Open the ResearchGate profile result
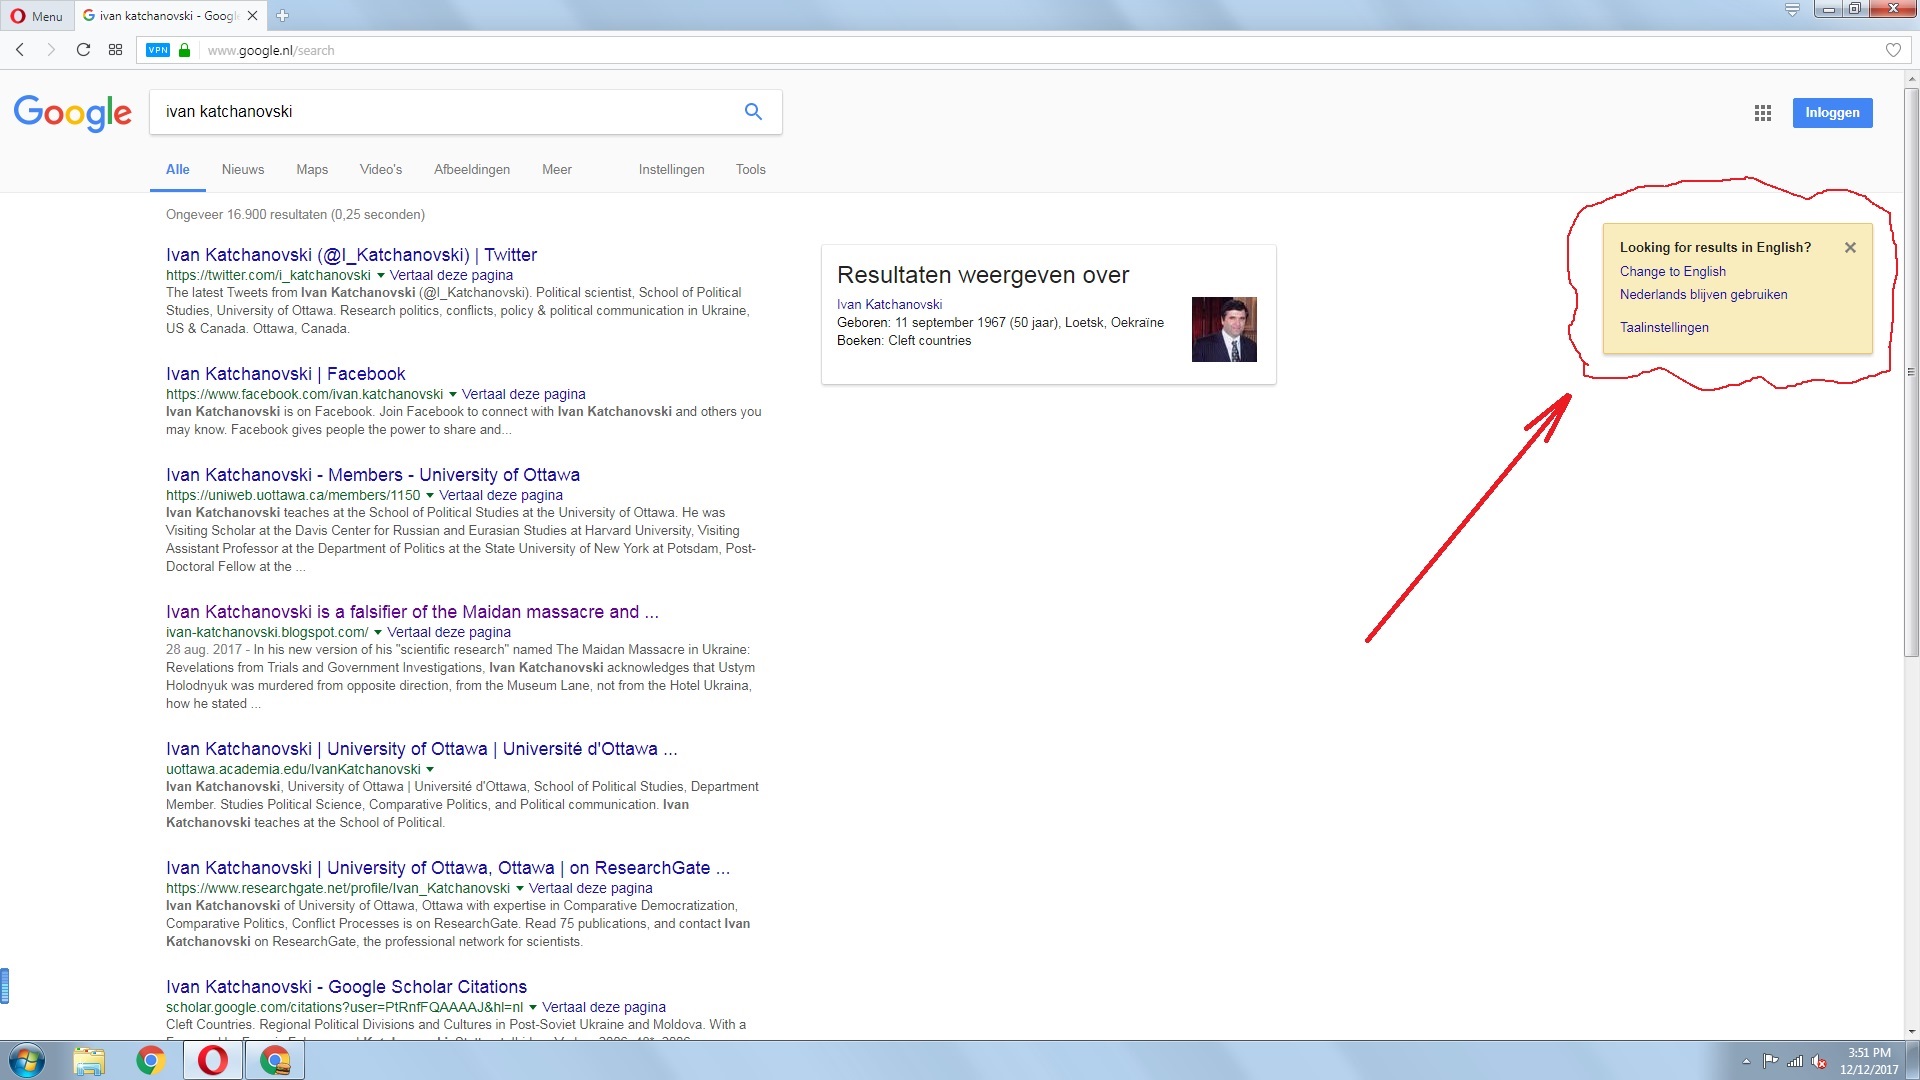Viewport: 1920px width, 1080px height. 448,868
